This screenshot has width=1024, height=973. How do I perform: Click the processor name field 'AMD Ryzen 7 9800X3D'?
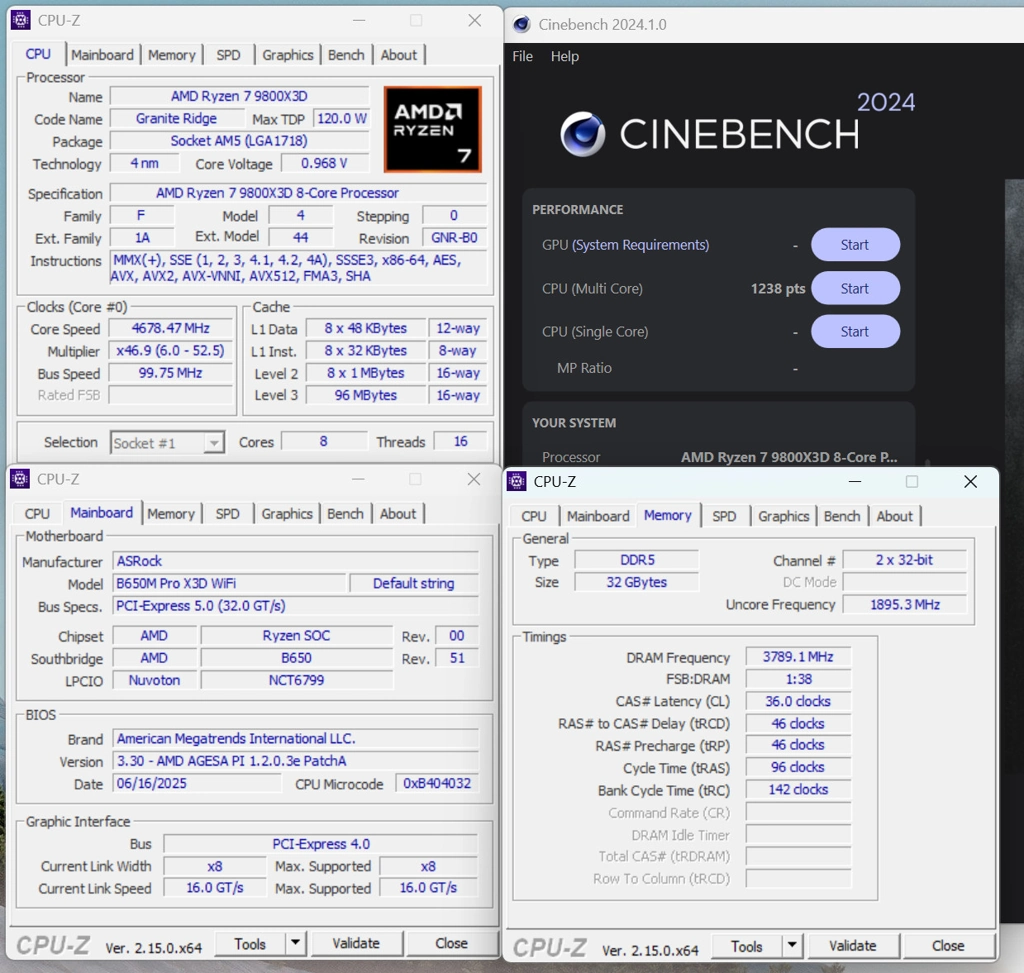(x=239, y=96)
